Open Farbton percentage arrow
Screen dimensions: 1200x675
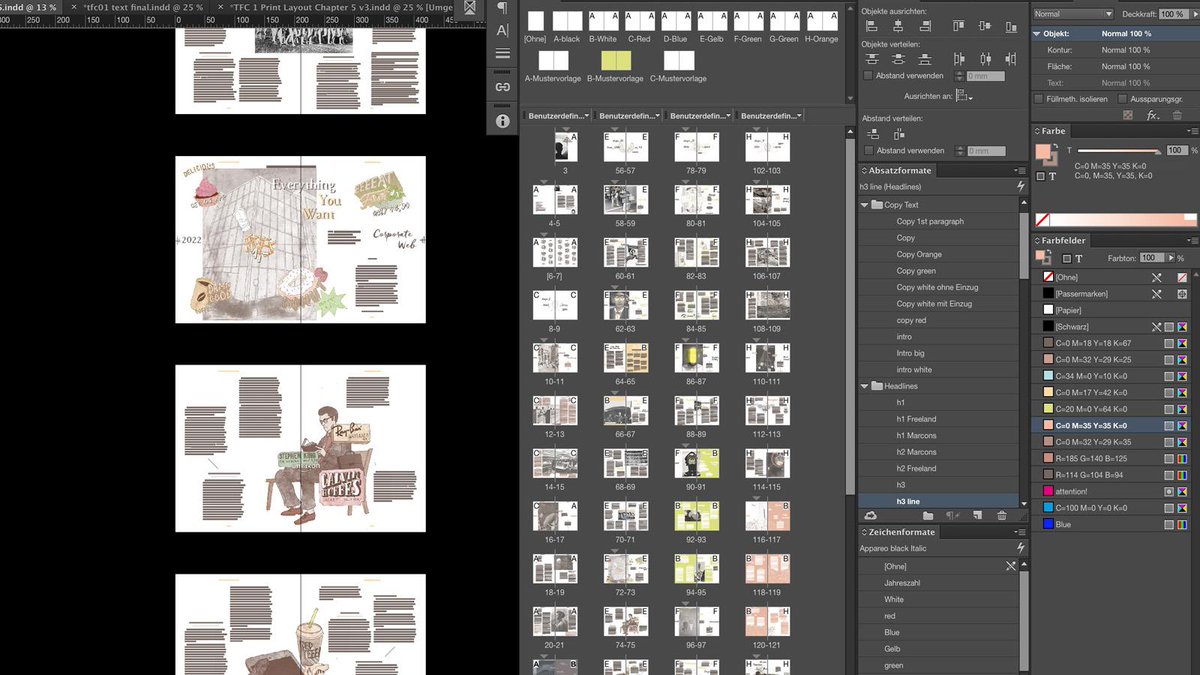point(1169,258)
